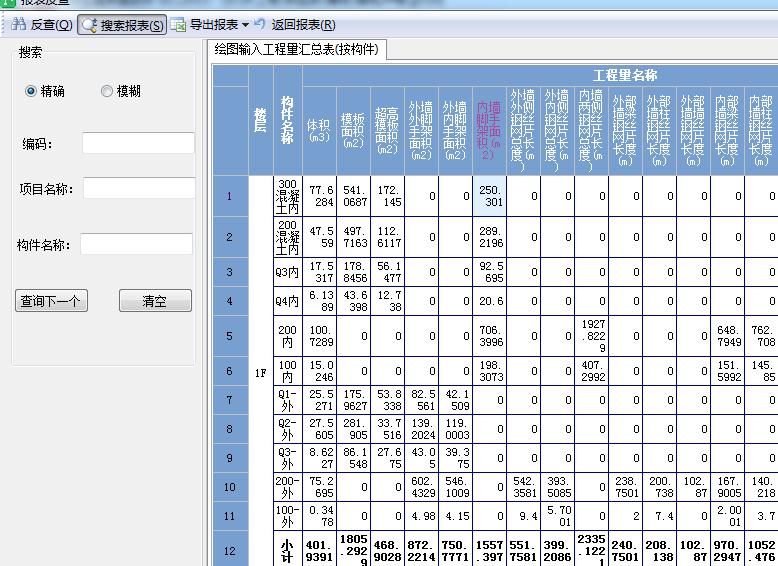778x566 pixels.
Task: Click the cell with value 706.3996
Action: pyautogui.click(x=489, y=336)
